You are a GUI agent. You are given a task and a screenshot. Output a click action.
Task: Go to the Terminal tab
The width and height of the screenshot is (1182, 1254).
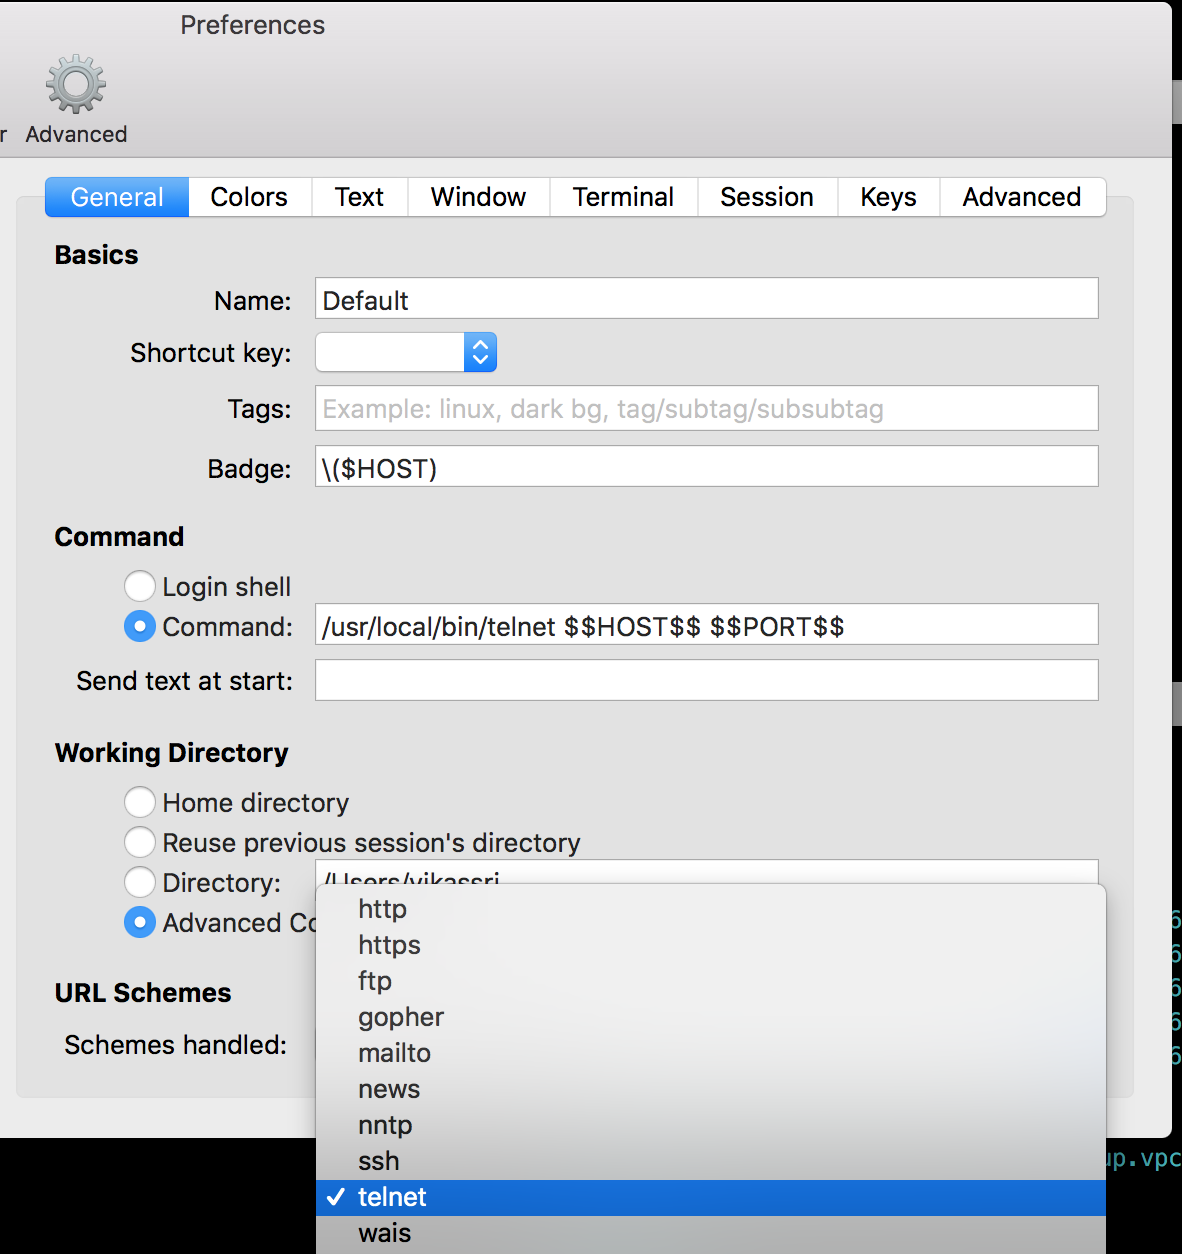[623, 197]
